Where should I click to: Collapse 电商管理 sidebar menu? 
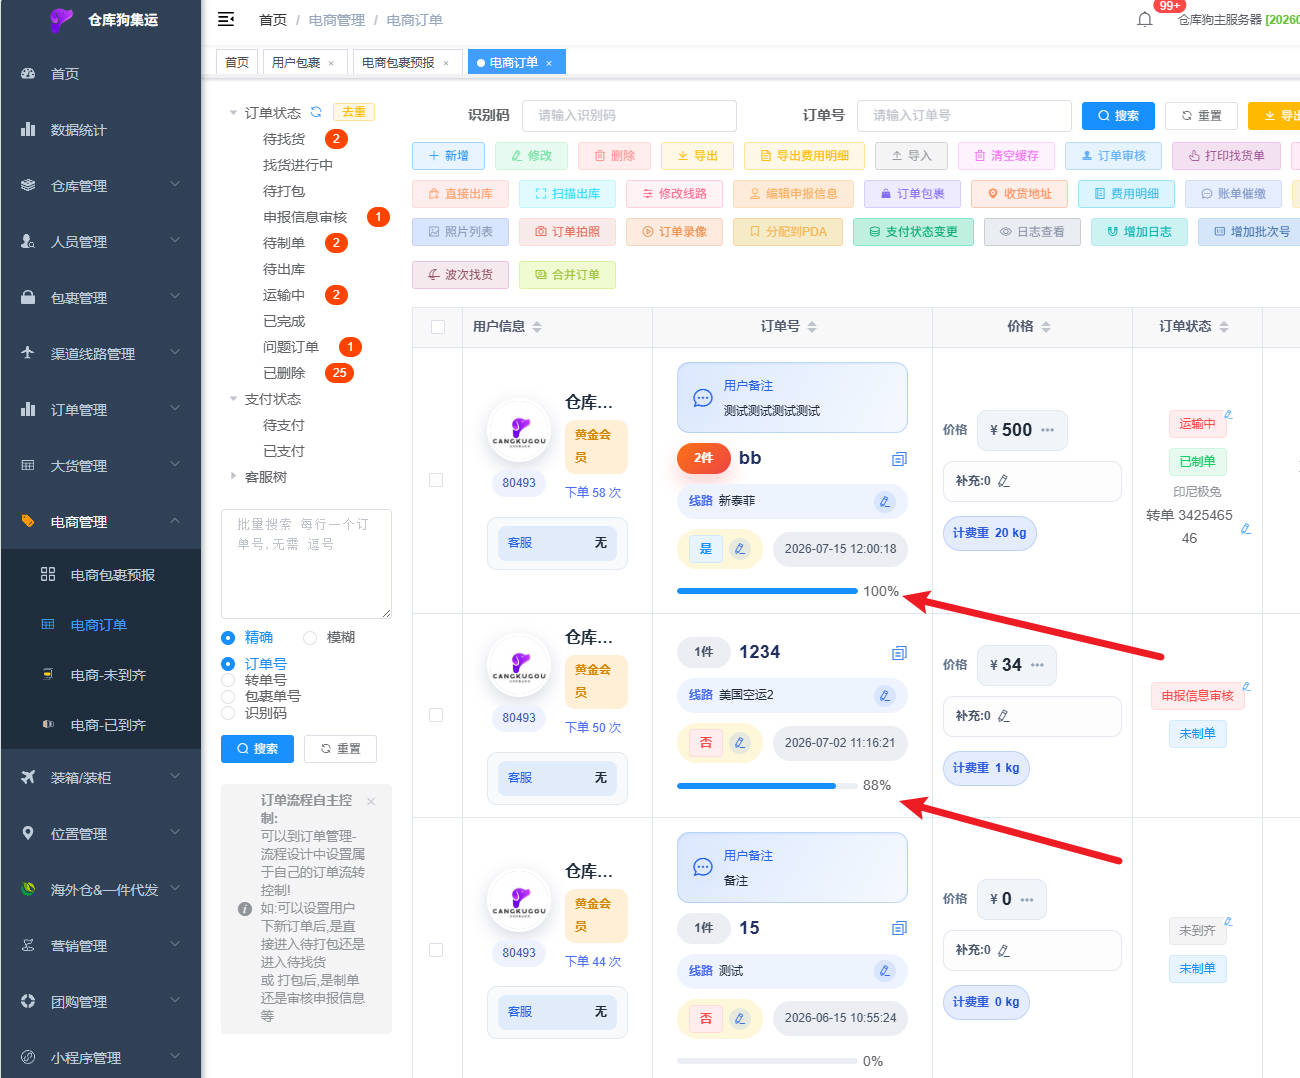point(100,522)
